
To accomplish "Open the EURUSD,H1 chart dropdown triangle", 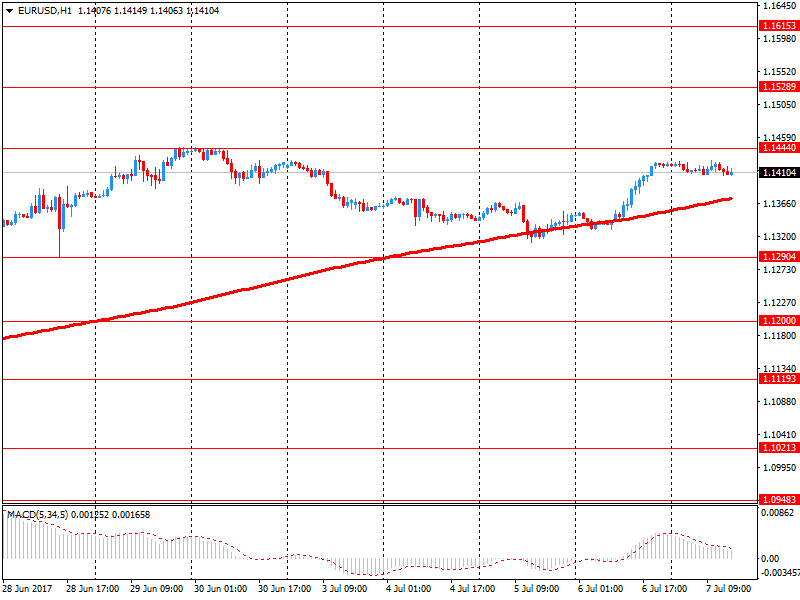I will click(9, 11).
